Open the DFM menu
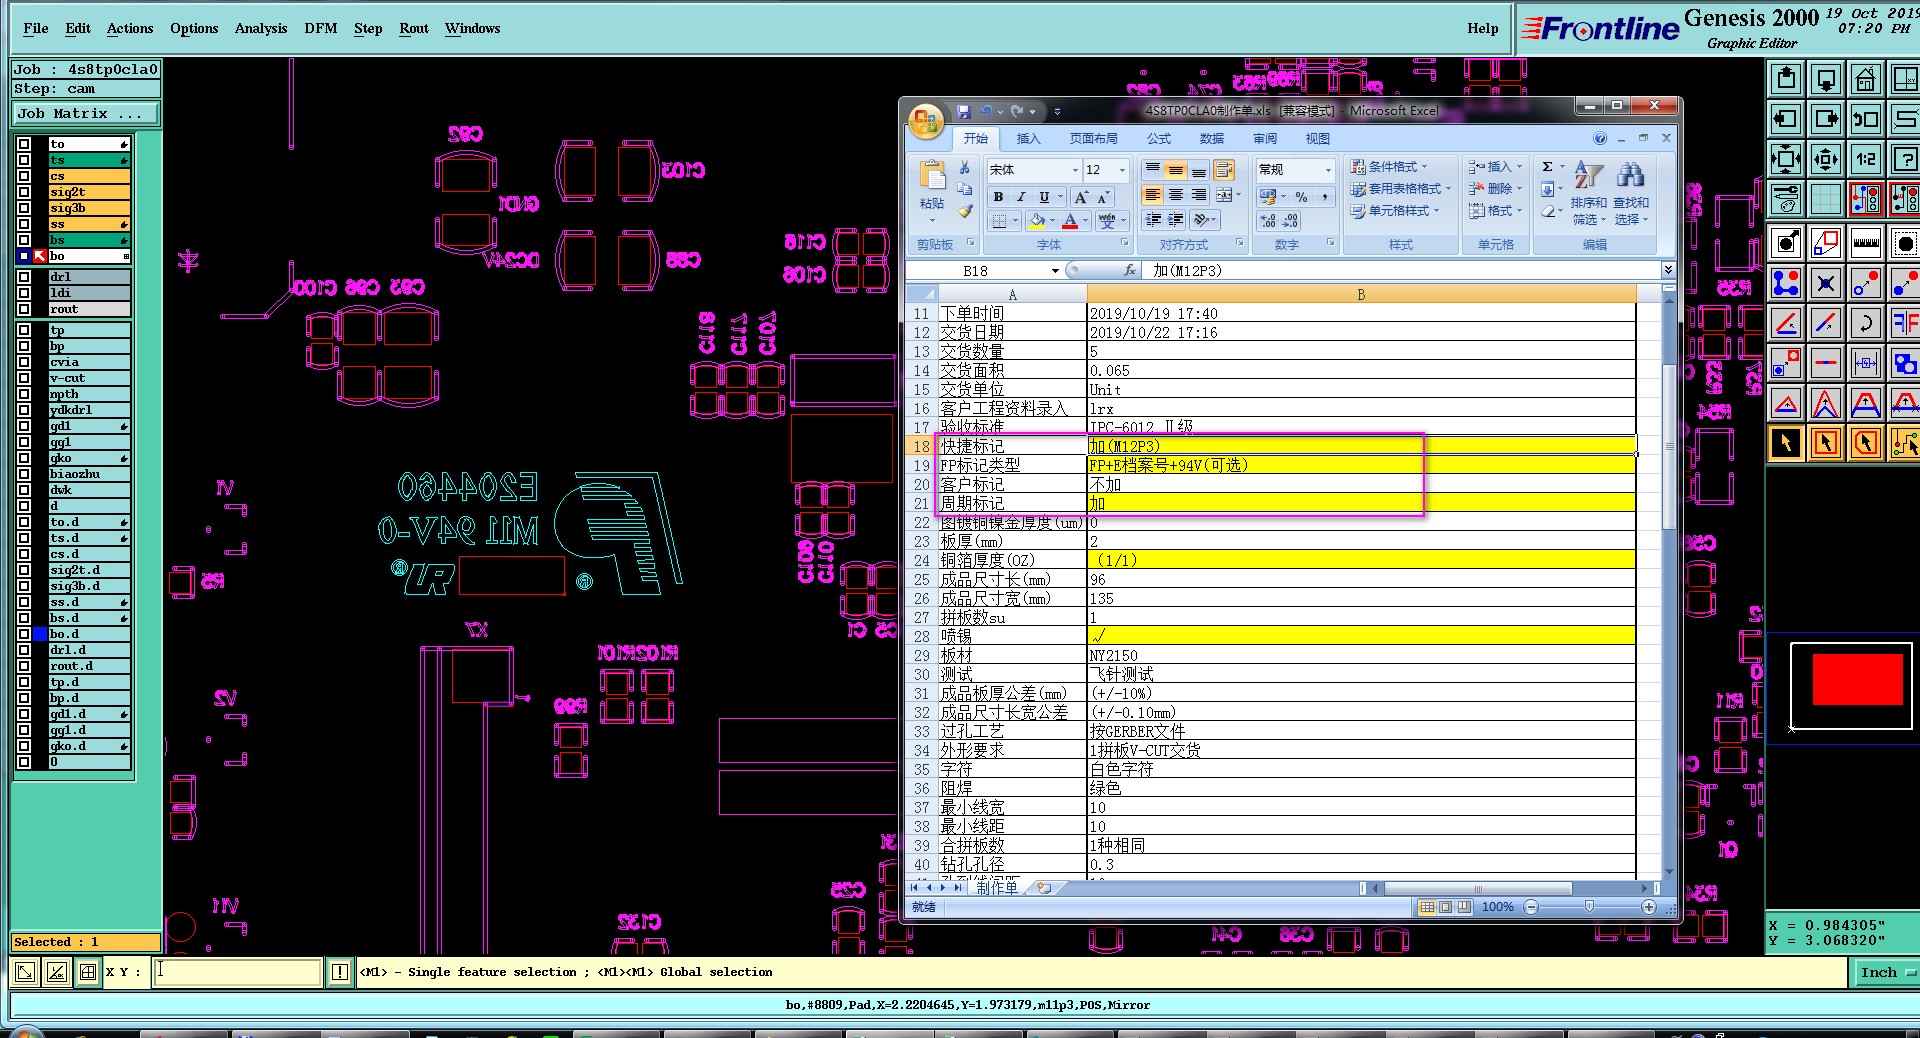1920x1038 pixels. [320, 28]
